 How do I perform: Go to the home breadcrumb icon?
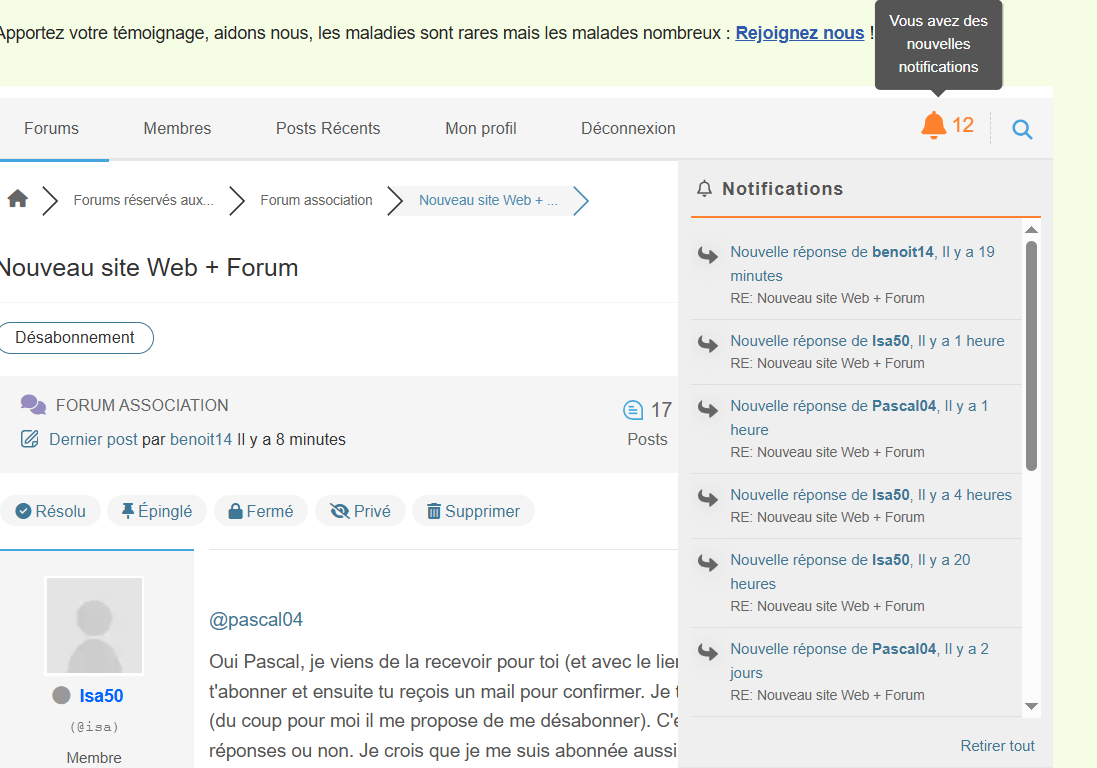[x=17, y=199]
